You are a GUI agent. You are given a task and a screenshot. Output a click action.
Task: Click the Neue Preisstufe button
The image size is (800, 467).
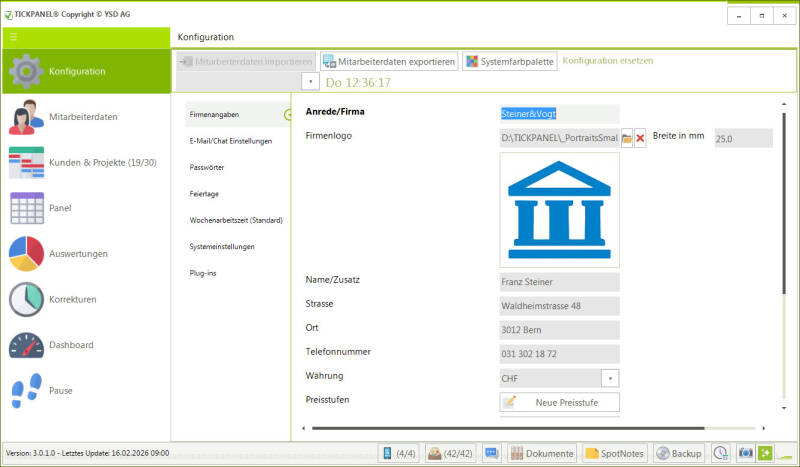559,402
